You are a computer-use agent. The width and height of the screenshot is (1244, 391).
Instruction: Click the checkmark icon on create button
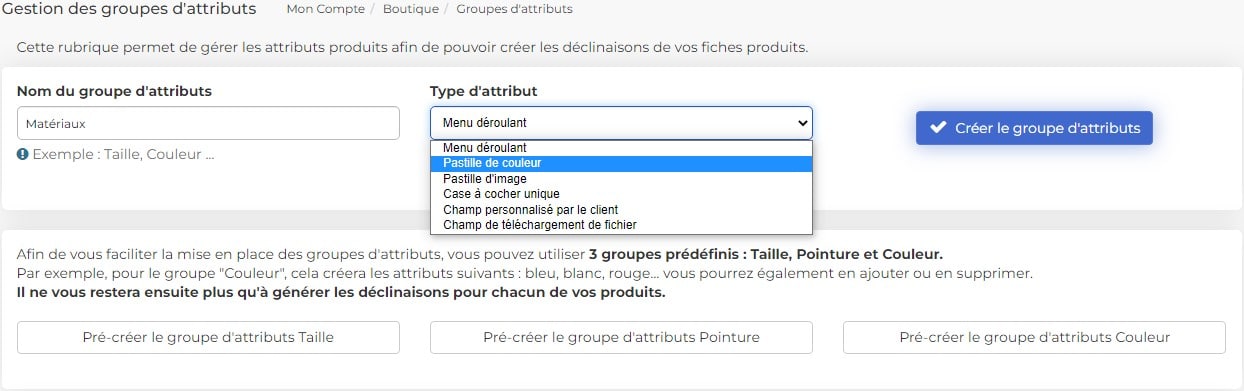(x=938, y=127)
